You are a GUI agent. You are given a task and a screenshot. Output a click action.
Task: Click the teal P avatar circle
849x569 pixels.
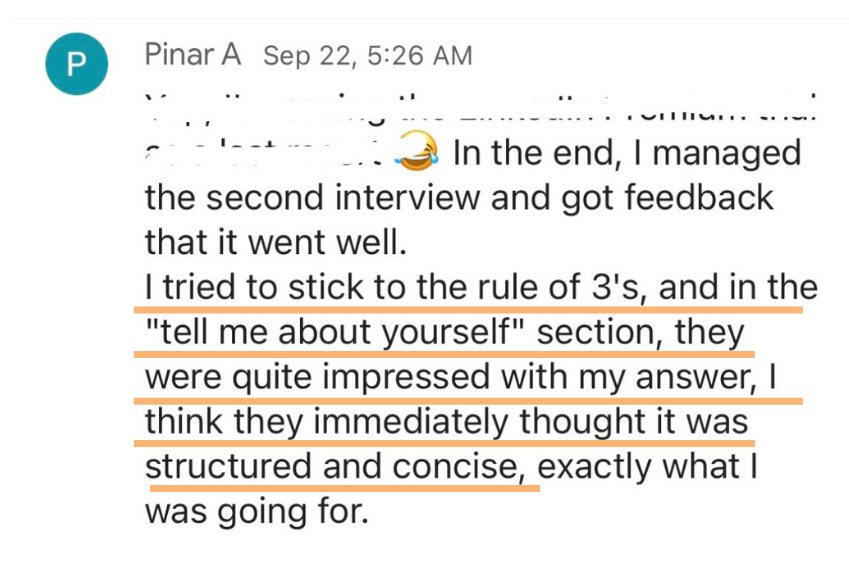point(76,64)
